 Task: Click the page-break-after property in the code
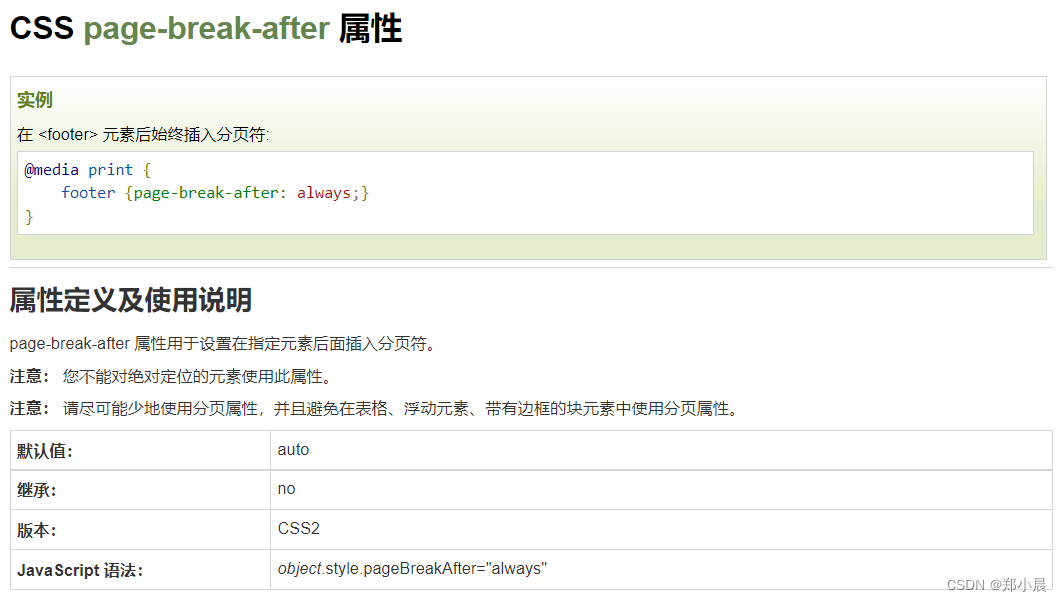(201, 192)
